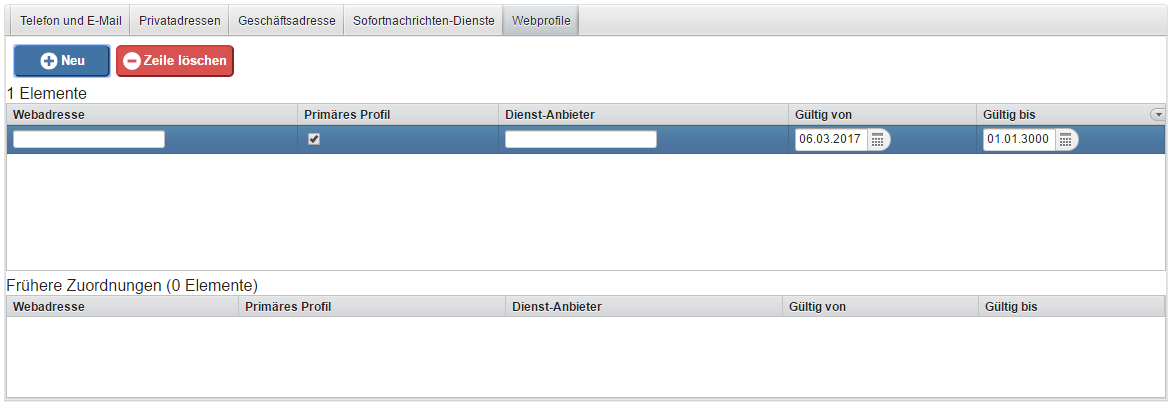Open calendar picker for Gültig bis date
The width and height of the screenshot is (1173, 408).
[x=1066, y=140]
